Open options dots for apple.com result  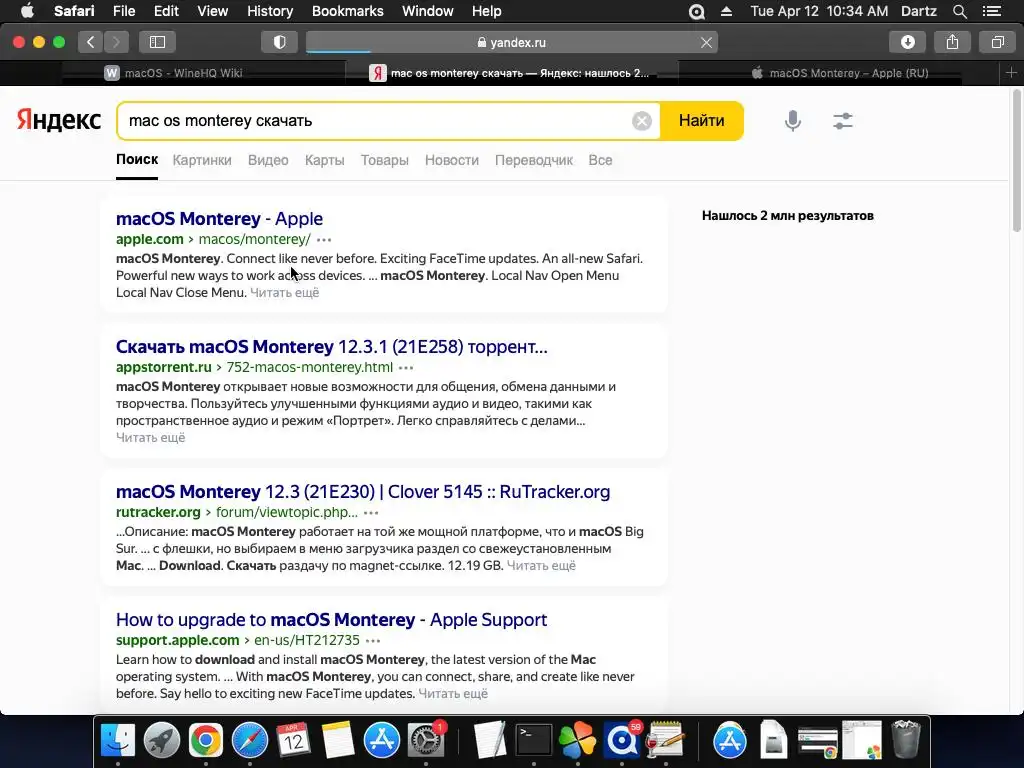(324, 240)
